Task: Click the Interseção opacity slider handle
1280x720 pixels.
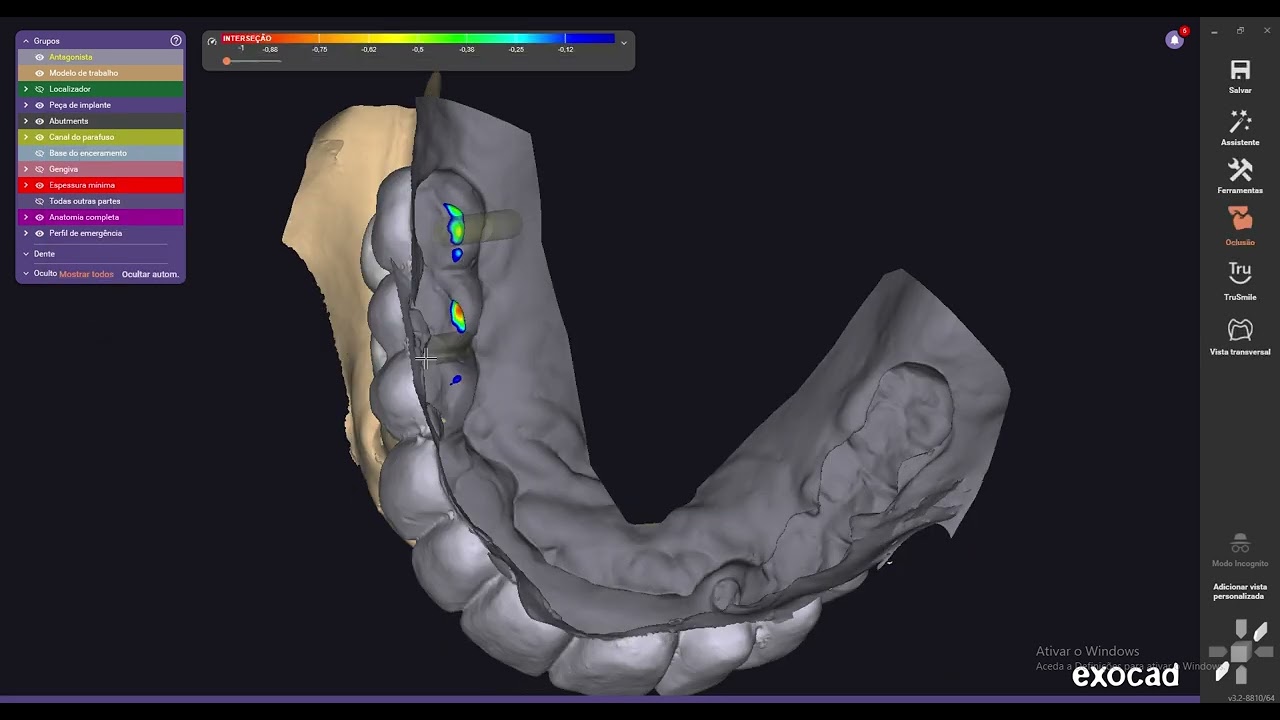Action: 227,61
